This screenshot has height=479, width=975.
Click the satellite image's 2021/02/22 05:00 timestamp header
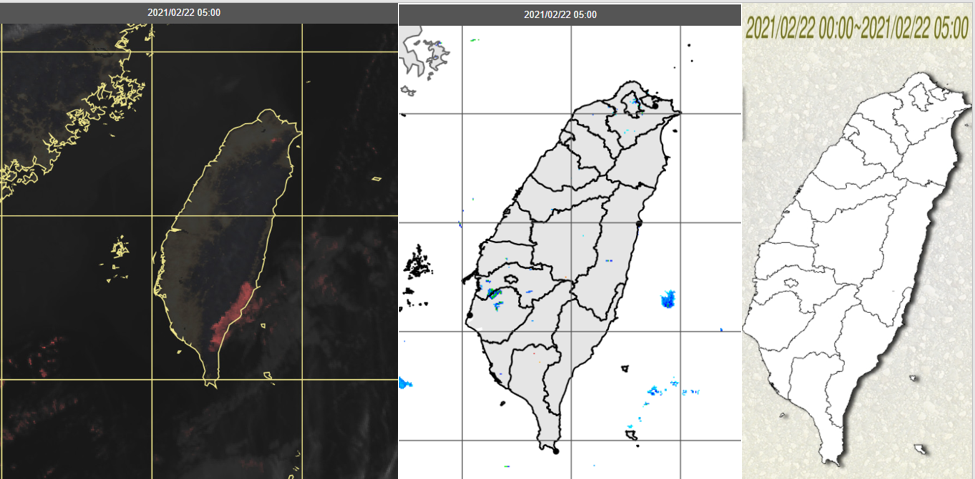183,12
